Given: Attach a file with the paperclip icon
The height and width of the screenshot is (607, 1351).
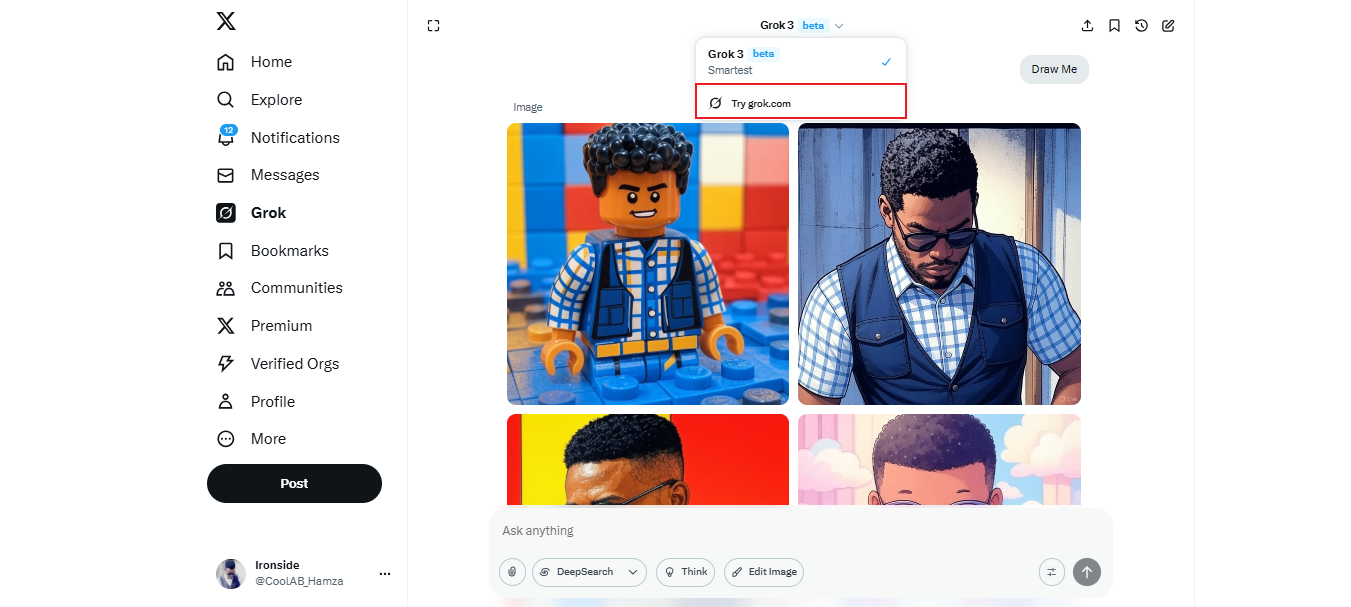Looking at the screenshot, I should click(x=511, y=571).
